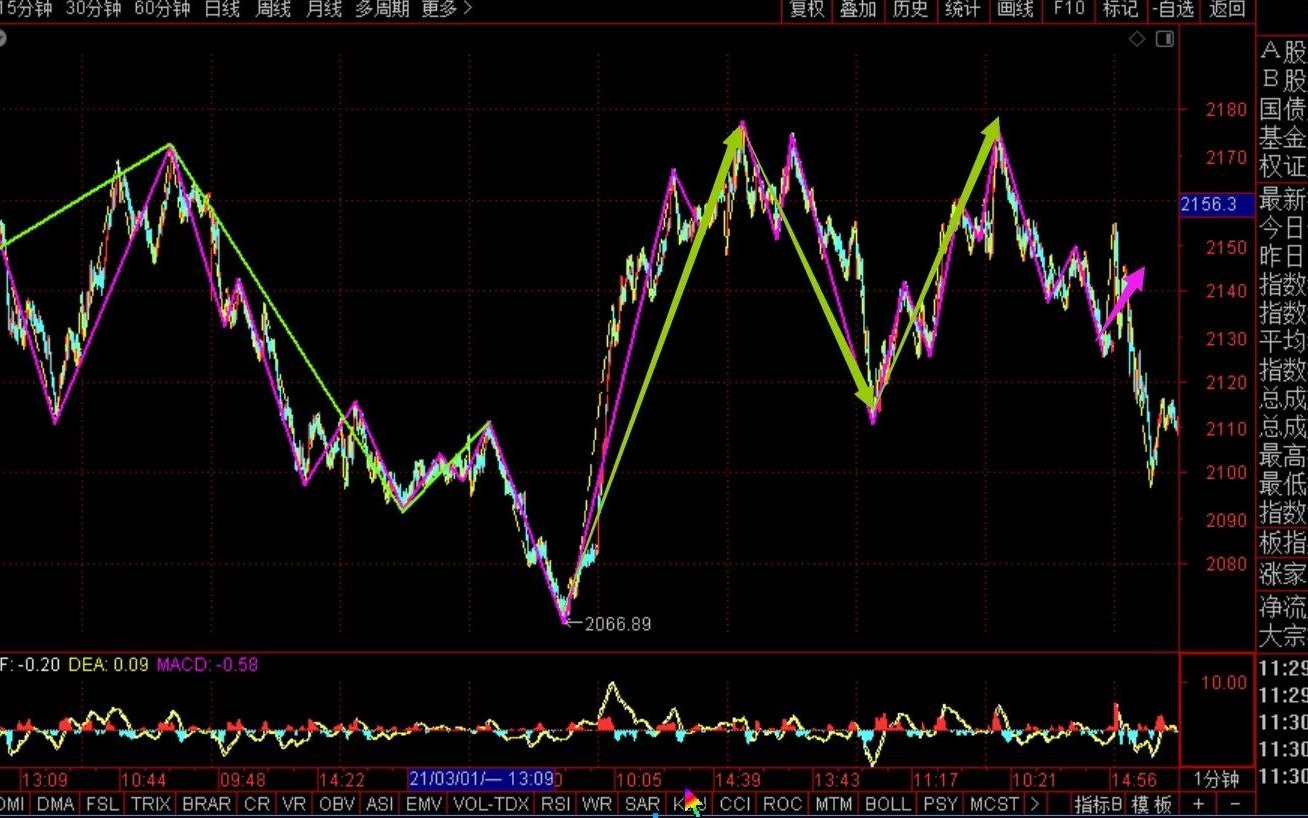This screenshot has height=818, width=1308.
Task: Select the SAR indicator tab
Action: pos(642,804)
